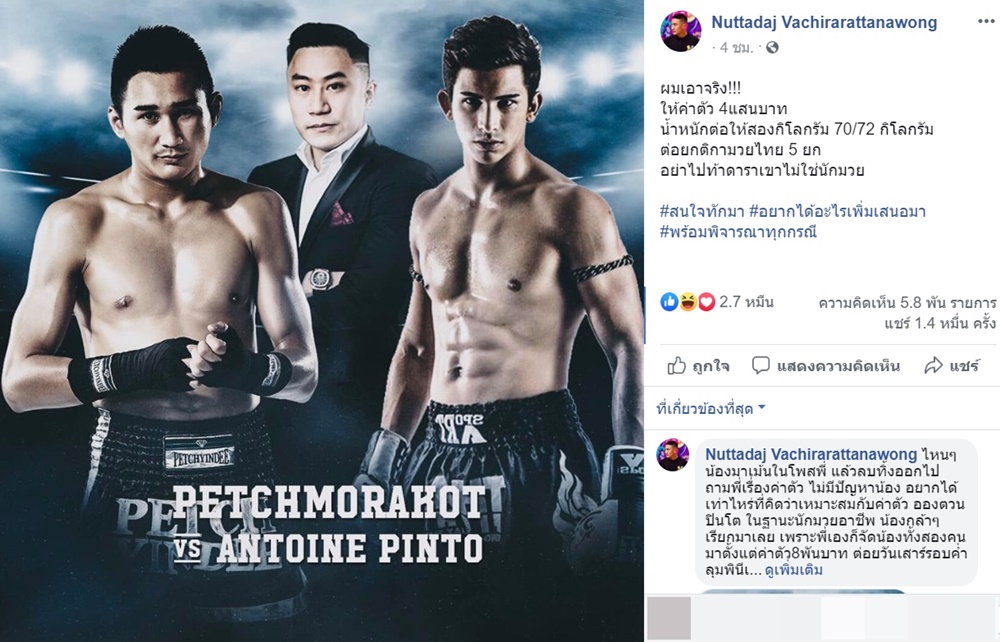Click the #พร้อมพิจารณาทุกกรณี hashtag
This screenshot has width=1000, height=642.
pyautogui.click(x=739, y=231)
